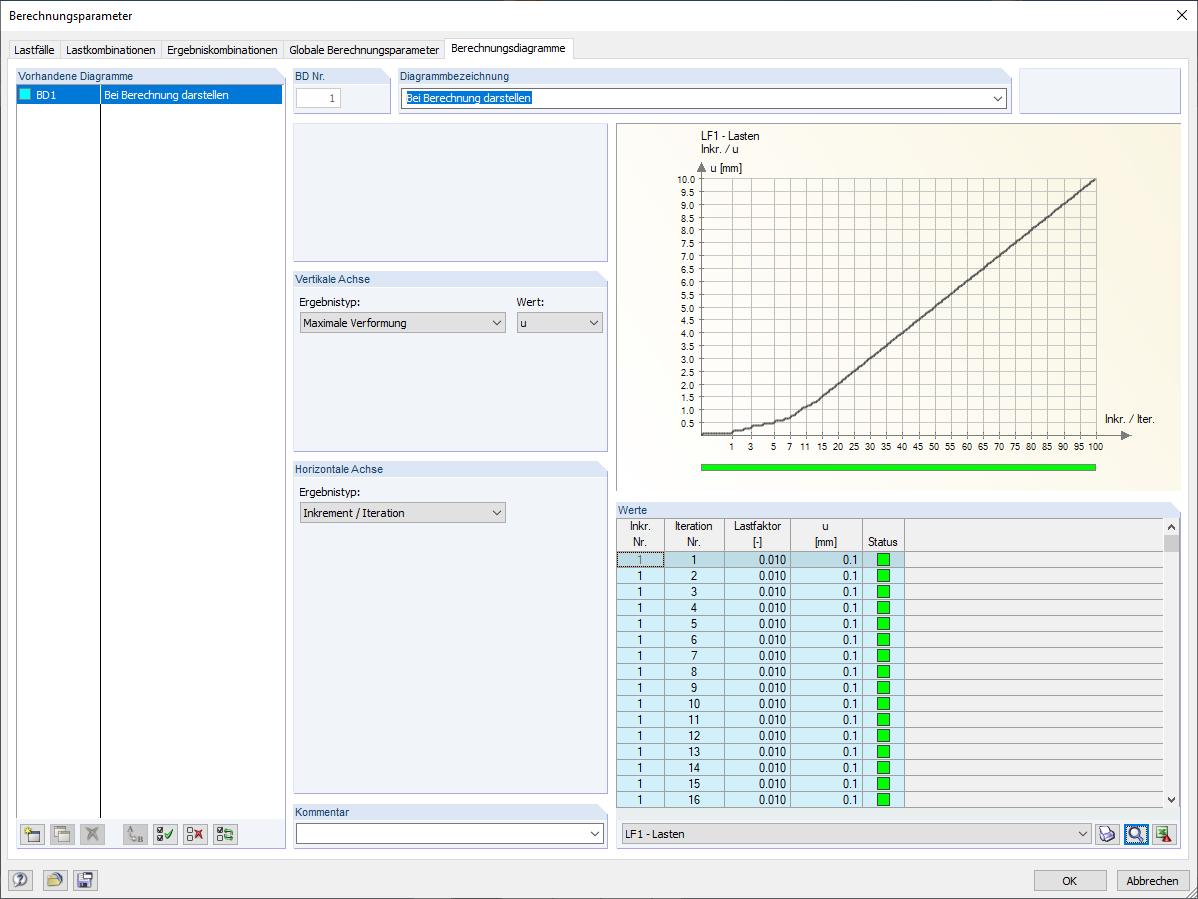The width and height of the screenshot is (1198, 899).
Task: Click the cyan BD1 color swatch
Action: click(25, 95)
